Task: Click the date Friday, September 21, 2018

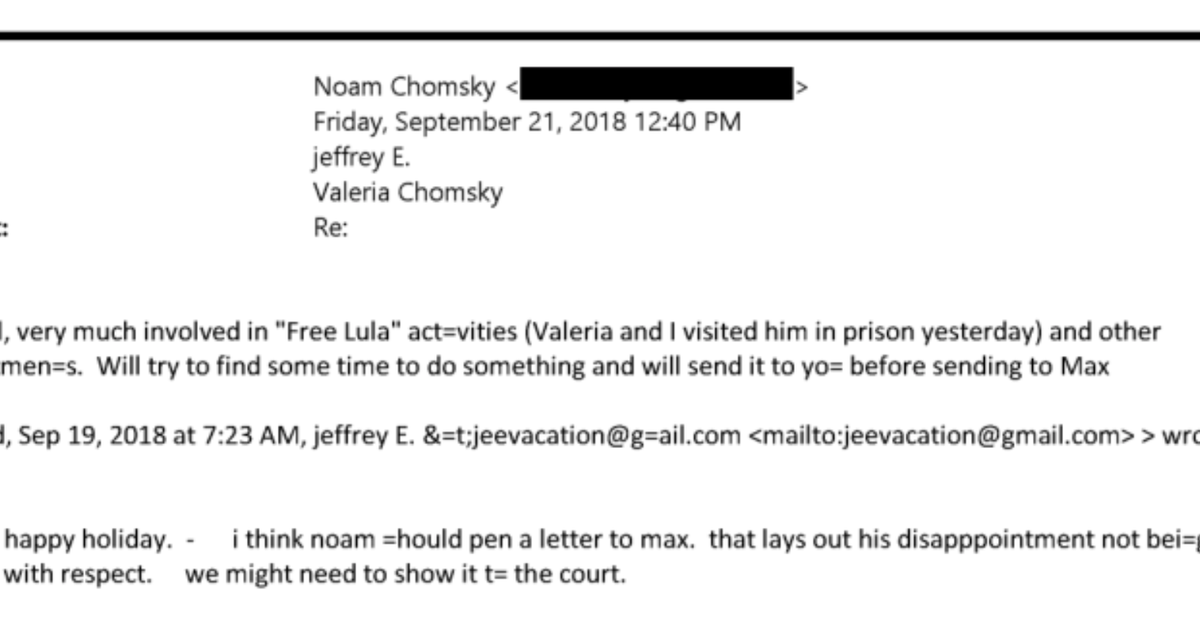Action: (469, 123)
